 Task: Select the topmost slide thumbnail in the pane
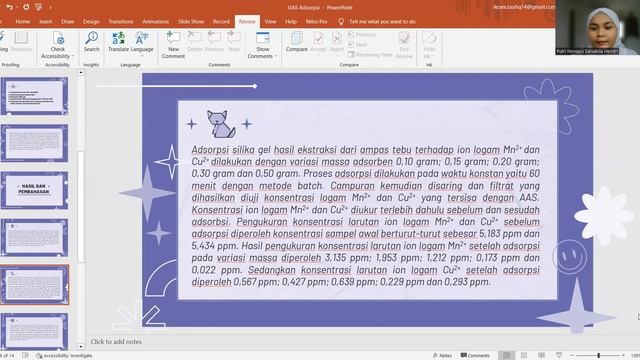tap(34, 96)
